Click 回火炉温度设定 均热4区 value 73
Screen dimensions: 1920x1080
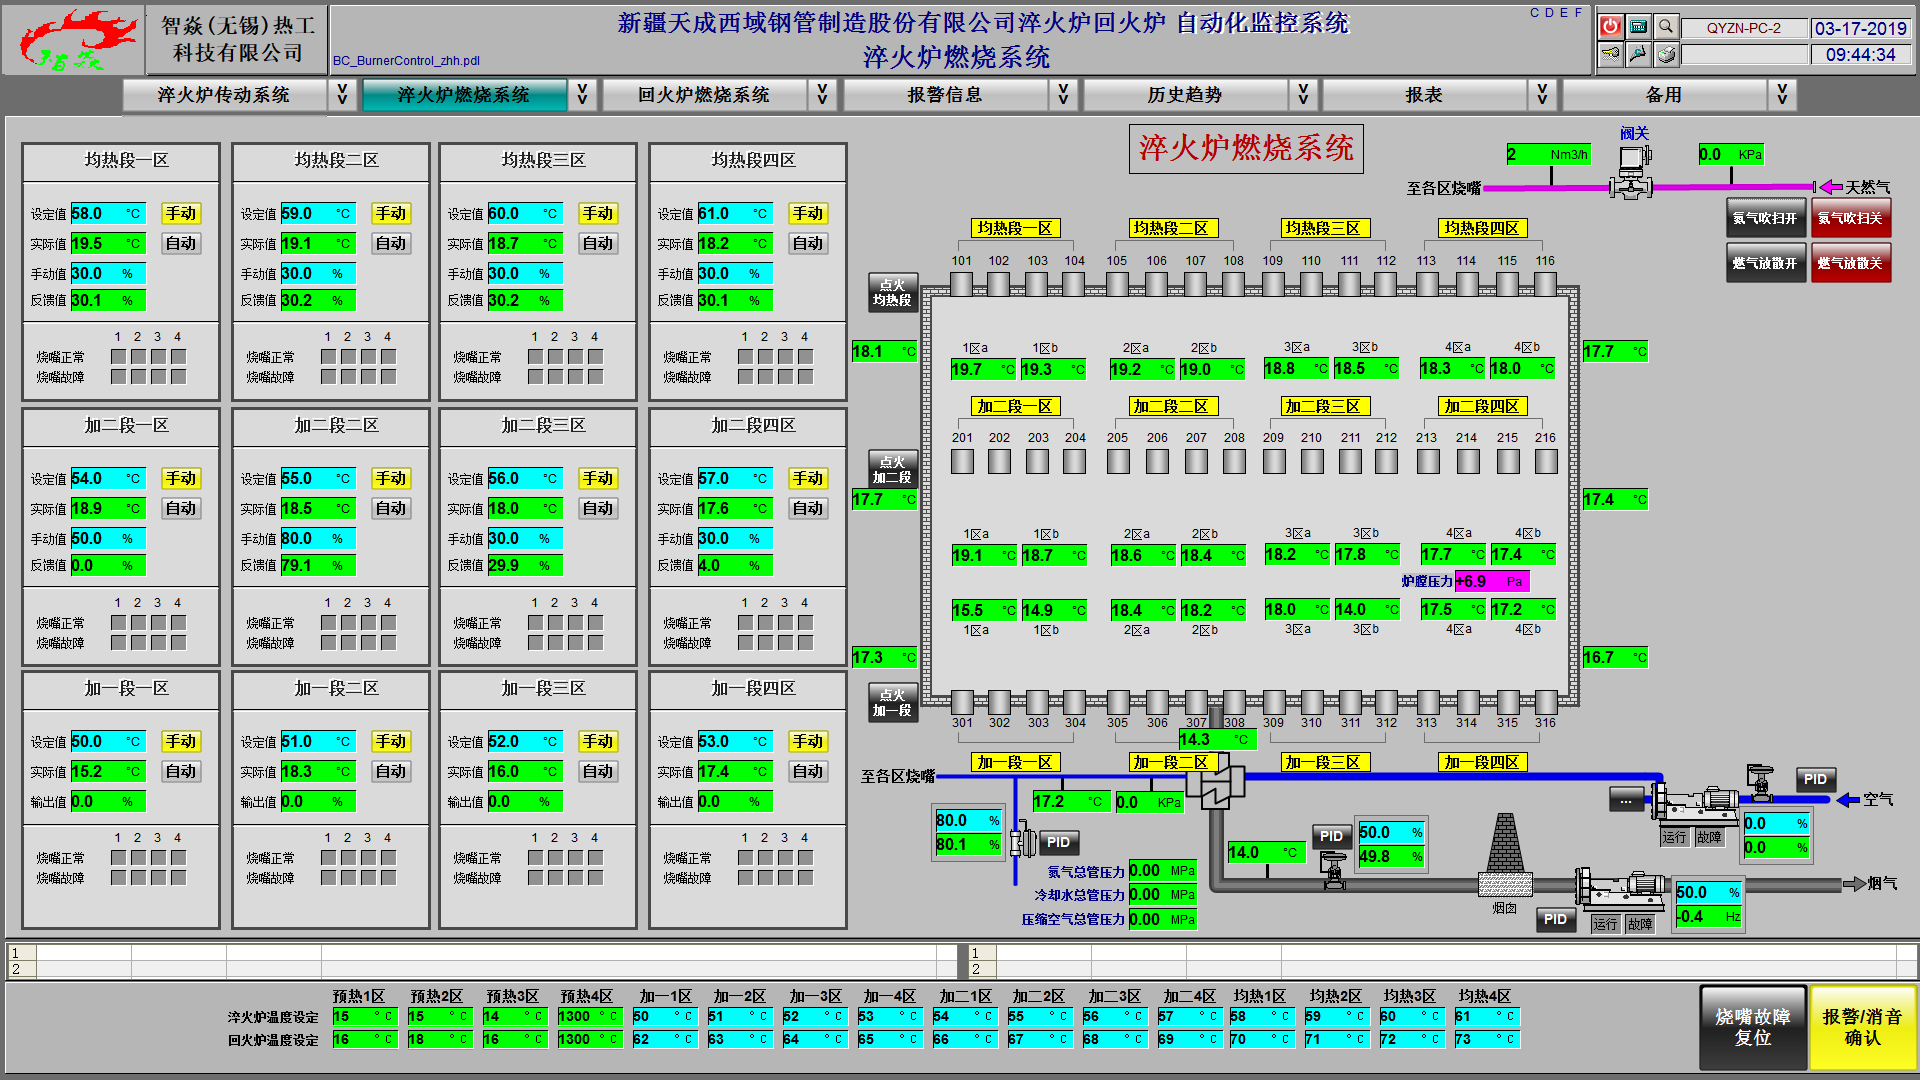(1488, 1039)
